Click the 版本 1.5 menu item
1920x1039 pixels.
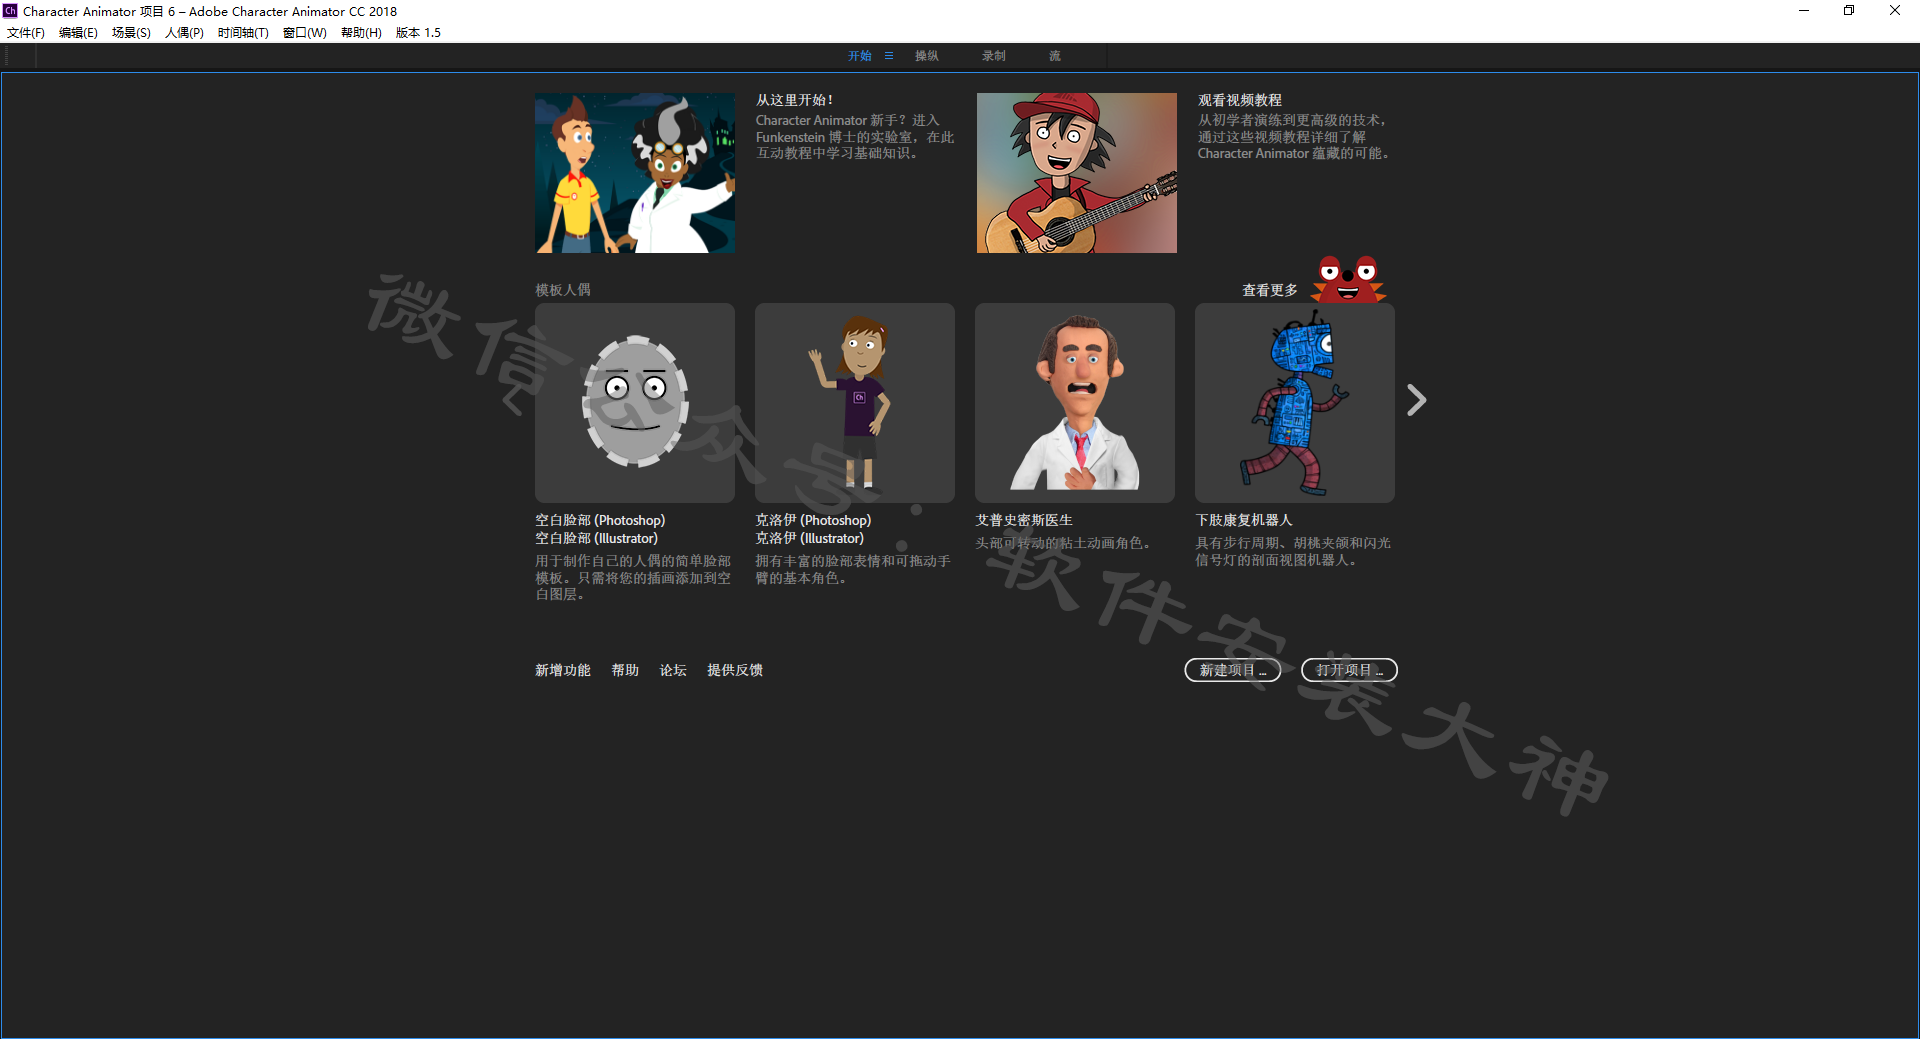click(x=418, y=33)
